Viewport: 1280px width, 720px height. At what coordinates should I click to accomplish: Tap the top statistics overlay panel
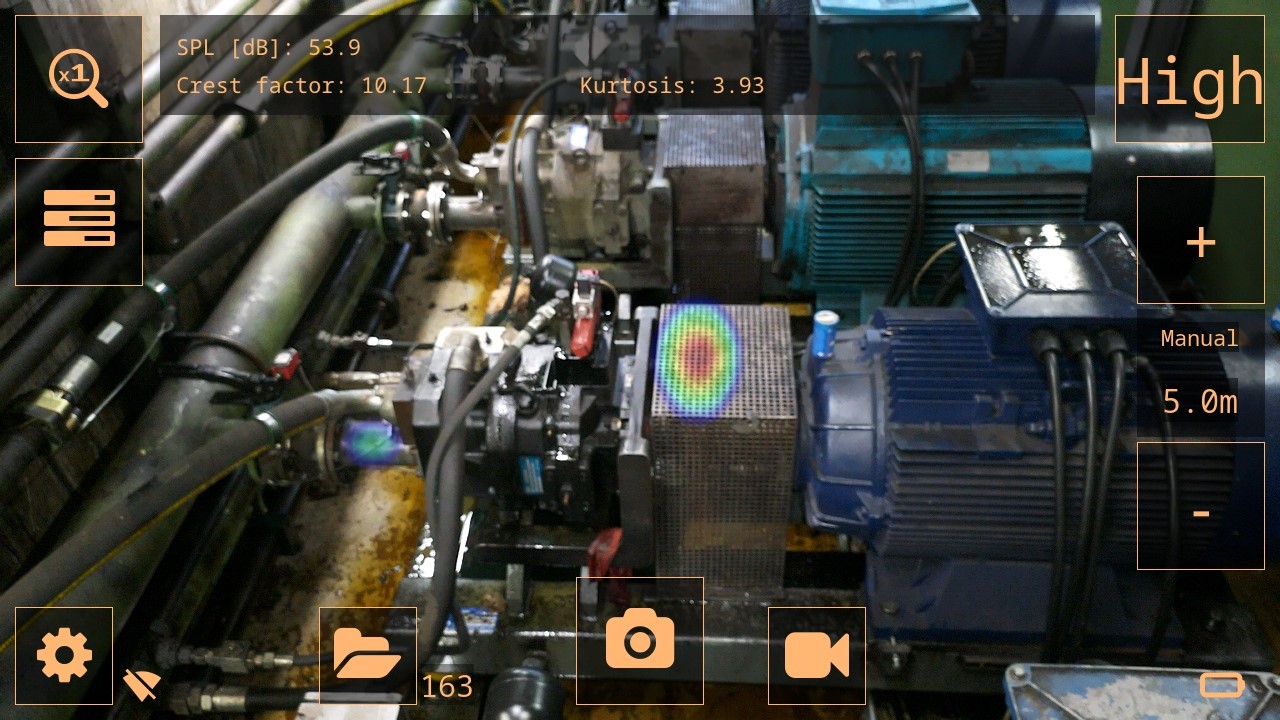(x=627, y=65)
